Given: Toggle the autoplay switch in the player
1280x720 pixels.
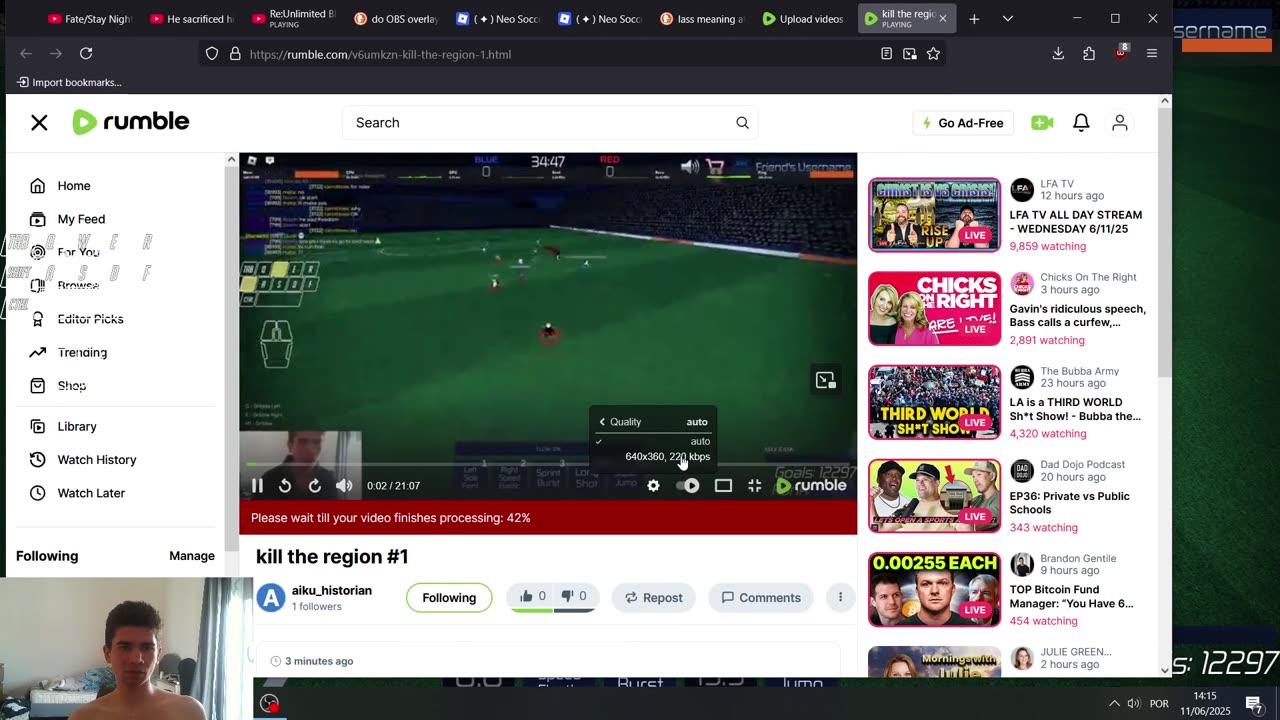Looking at the screenshot, I should [688, 486].
